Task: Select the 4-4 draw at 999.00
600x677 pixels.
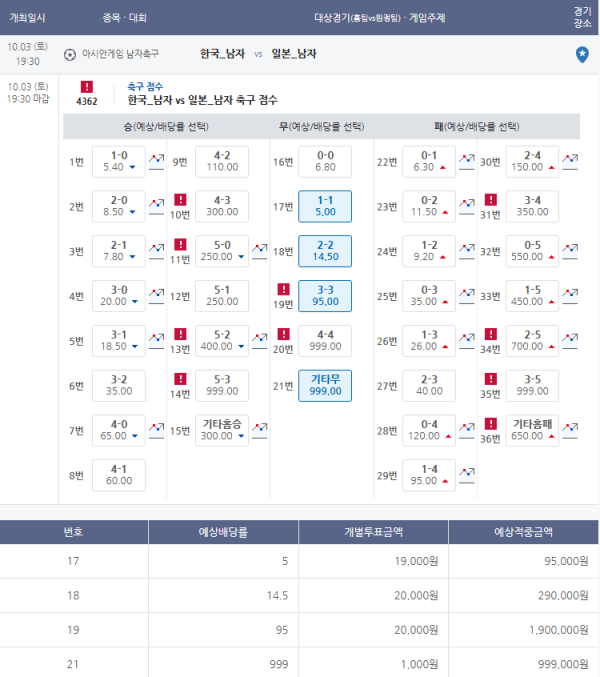Action: [x=325, y=341]
